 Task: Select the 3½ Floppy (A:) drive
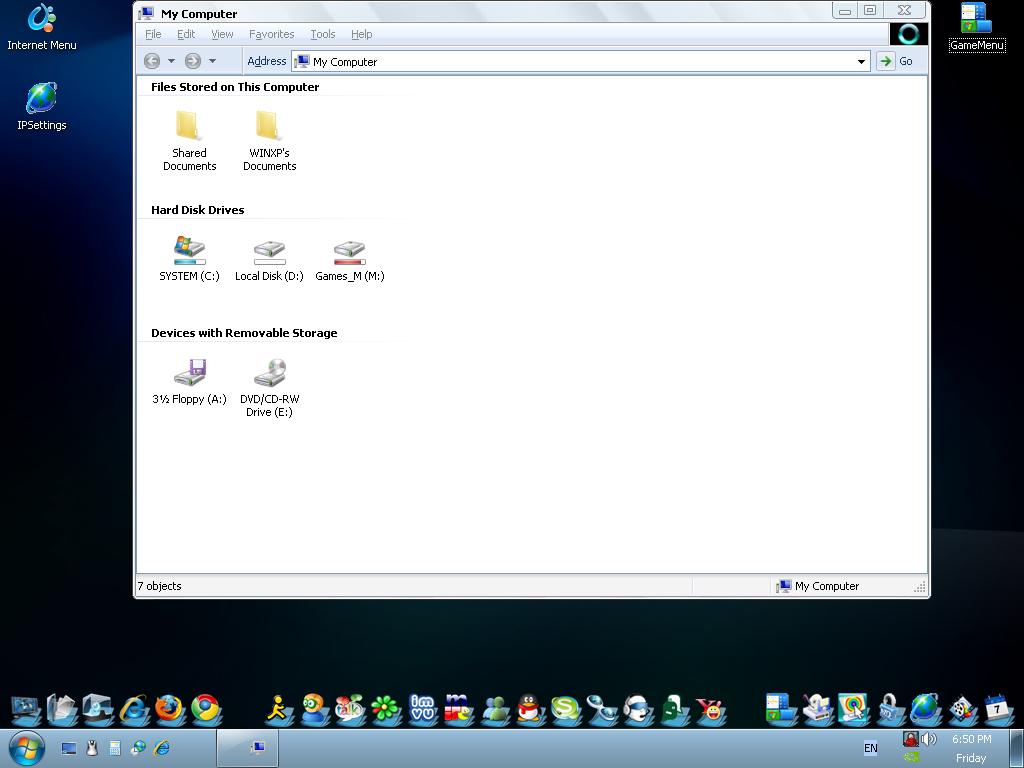click(189, 381)
